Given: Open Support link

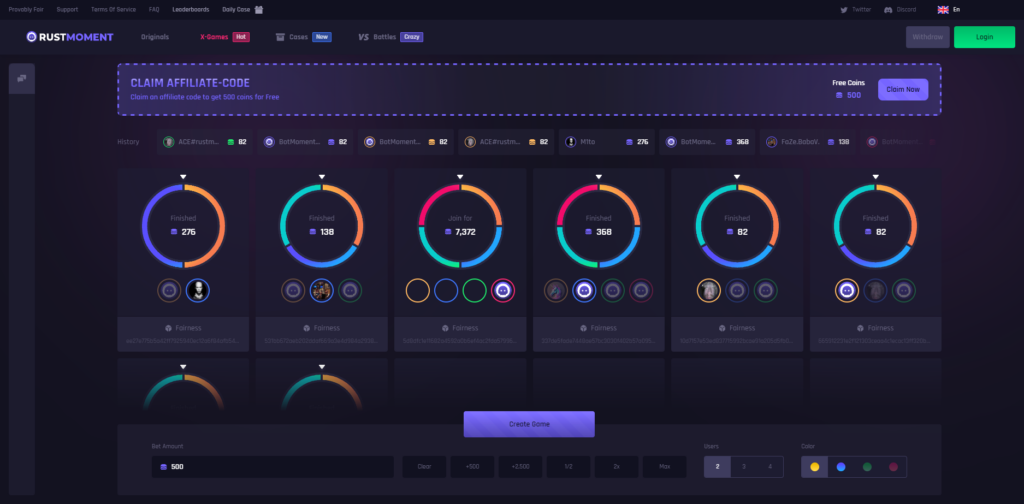Looking at the screenshot, I should pyautogui.click(x=67, y=10).
